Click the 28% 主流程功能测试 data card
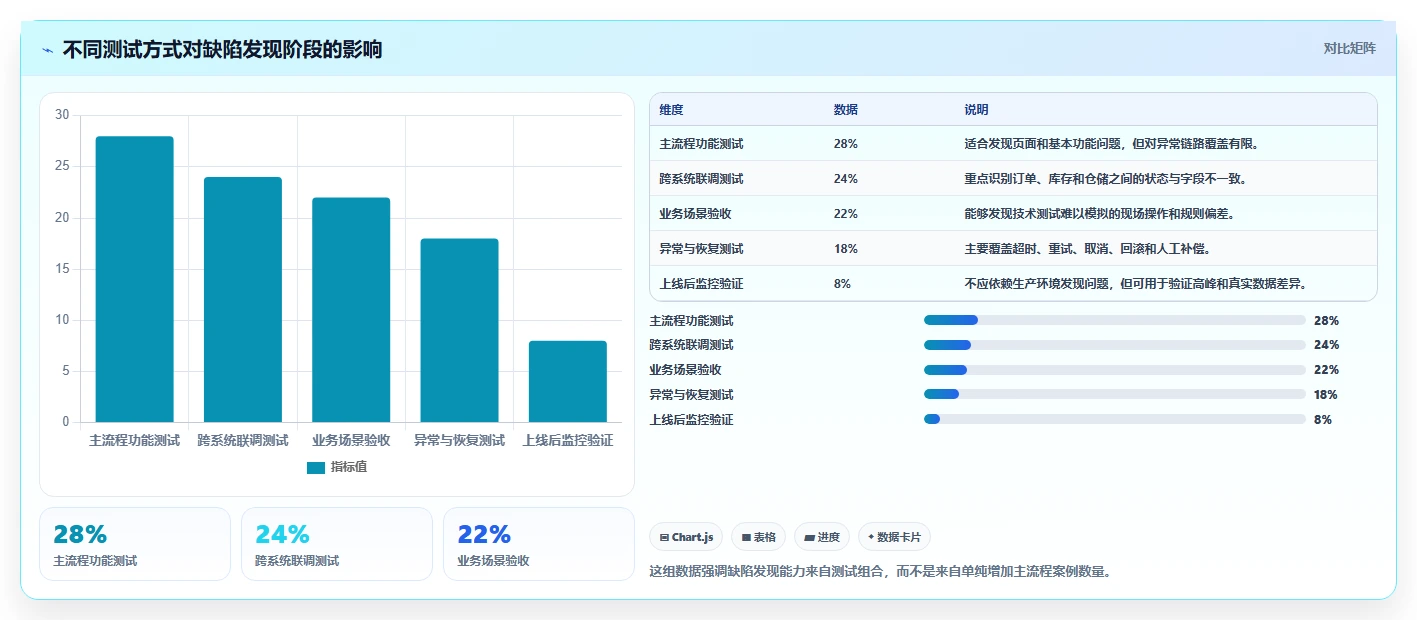 click(x=135, y=544)
